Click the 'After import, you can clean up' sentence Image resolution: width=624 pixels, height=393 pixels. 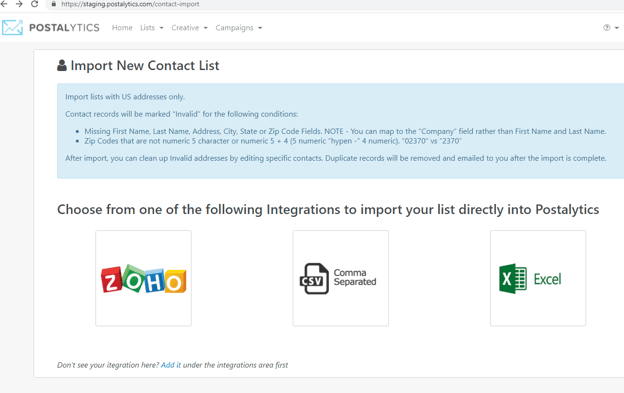tap(335, 158)
